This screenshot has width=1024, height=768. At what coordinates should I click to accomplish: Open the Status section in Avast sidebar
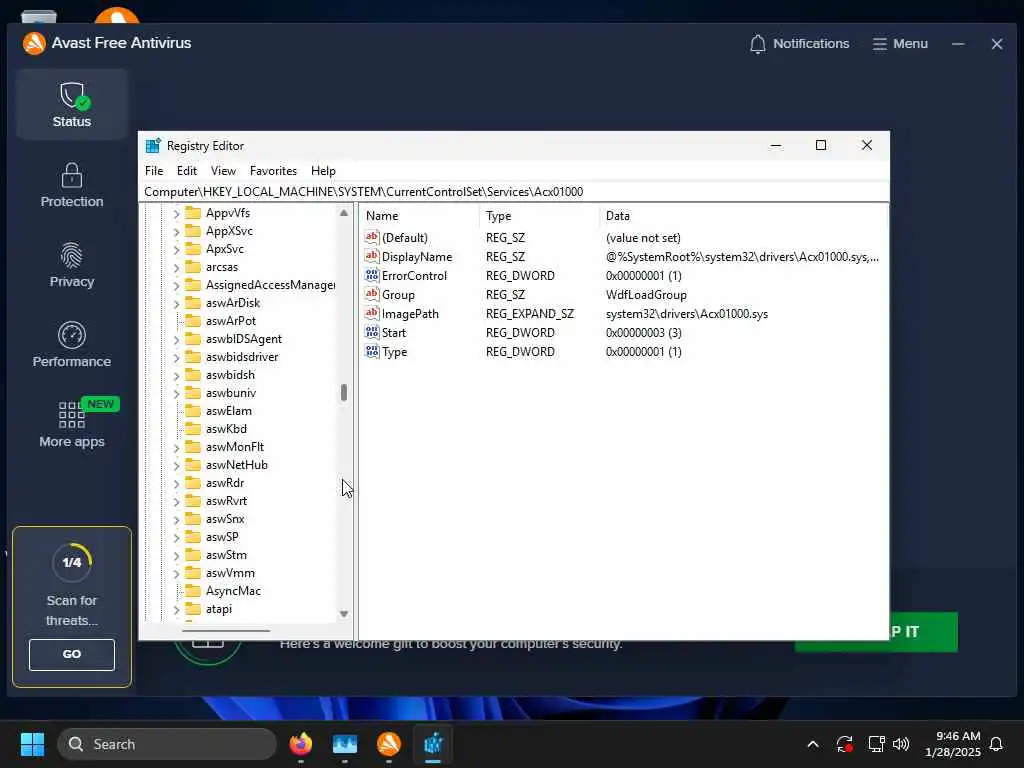click(72, 104)
